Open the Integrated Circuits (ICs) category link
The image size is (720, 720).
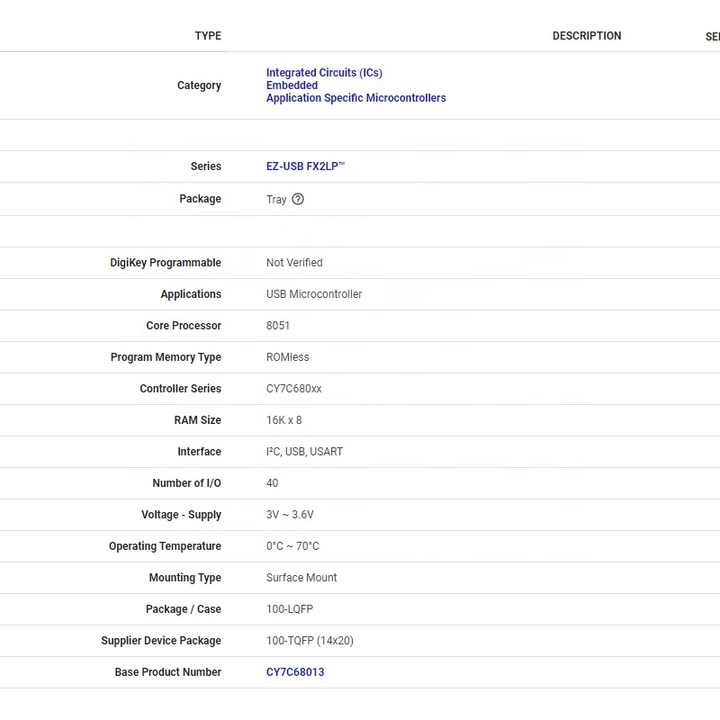point(324,73)
